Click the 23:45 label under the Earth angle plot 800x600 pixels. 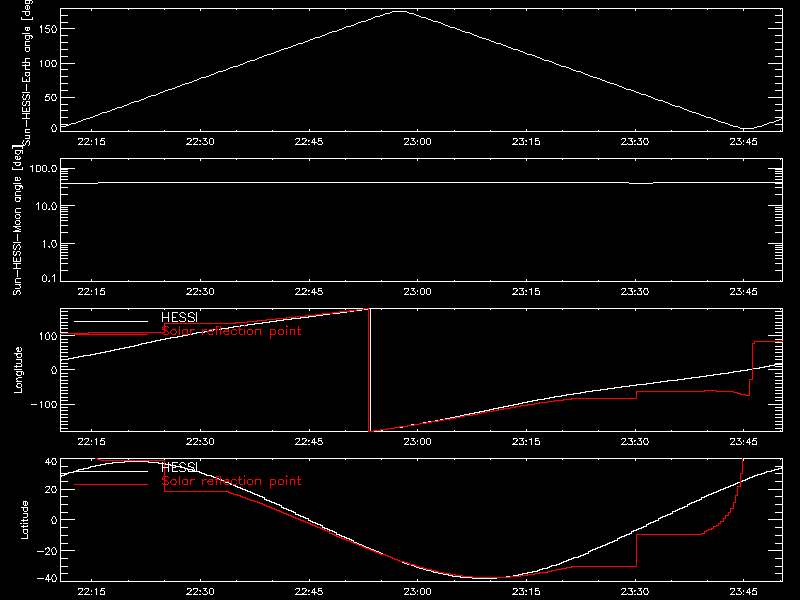tap(743, 141)
